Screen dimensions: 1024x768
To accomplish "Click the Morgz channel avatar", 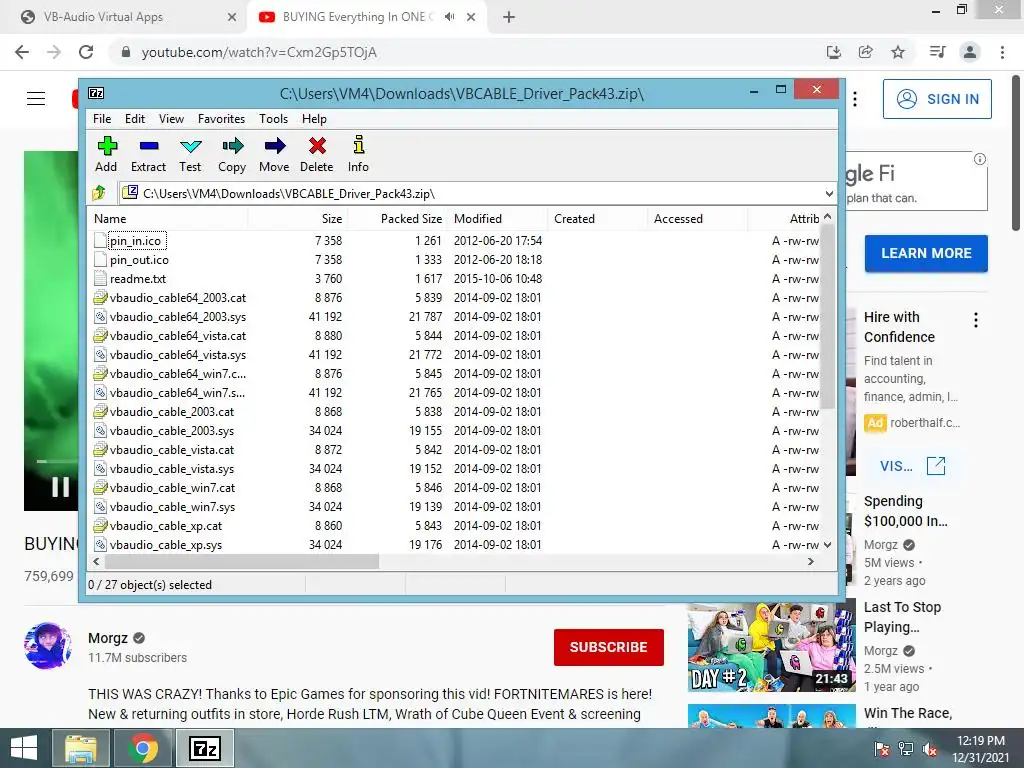I will pyautogui.click(x=48, y=646).
